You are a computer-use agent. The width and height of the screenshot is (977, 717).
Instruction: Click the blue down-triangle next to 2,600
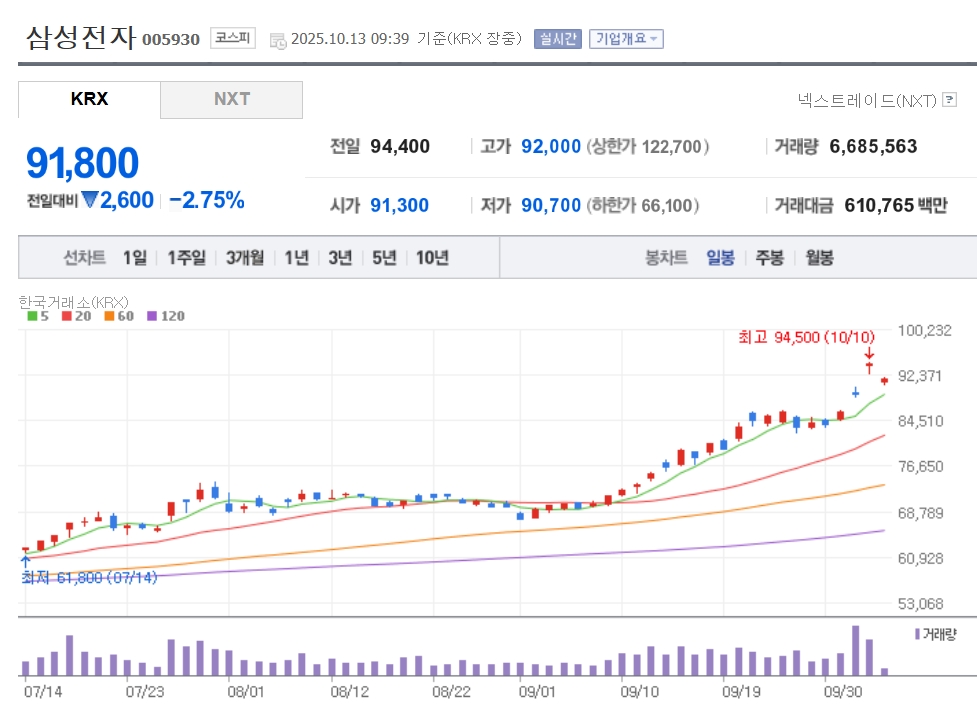tap(90, 200)
